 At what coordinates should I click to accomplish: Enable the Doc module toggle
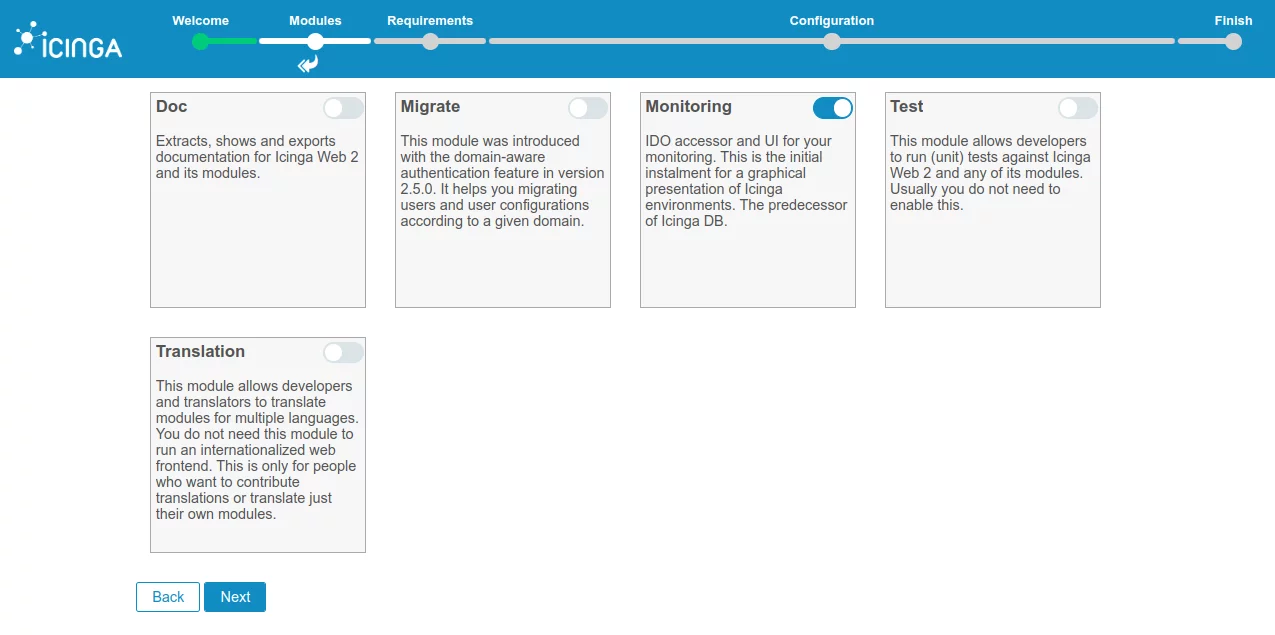(x=343, y=108)
